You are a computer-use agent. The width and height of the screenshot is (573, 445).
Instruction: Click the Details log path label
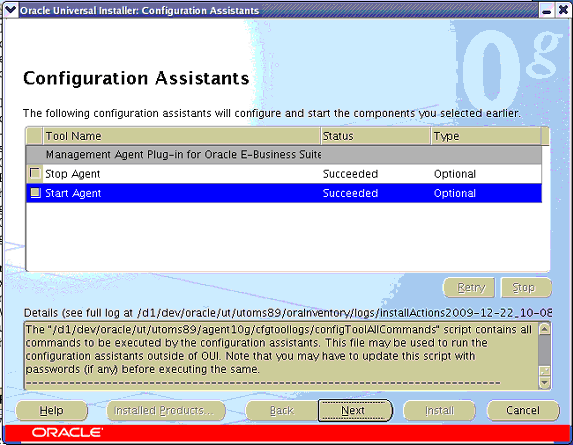[288, 313]
